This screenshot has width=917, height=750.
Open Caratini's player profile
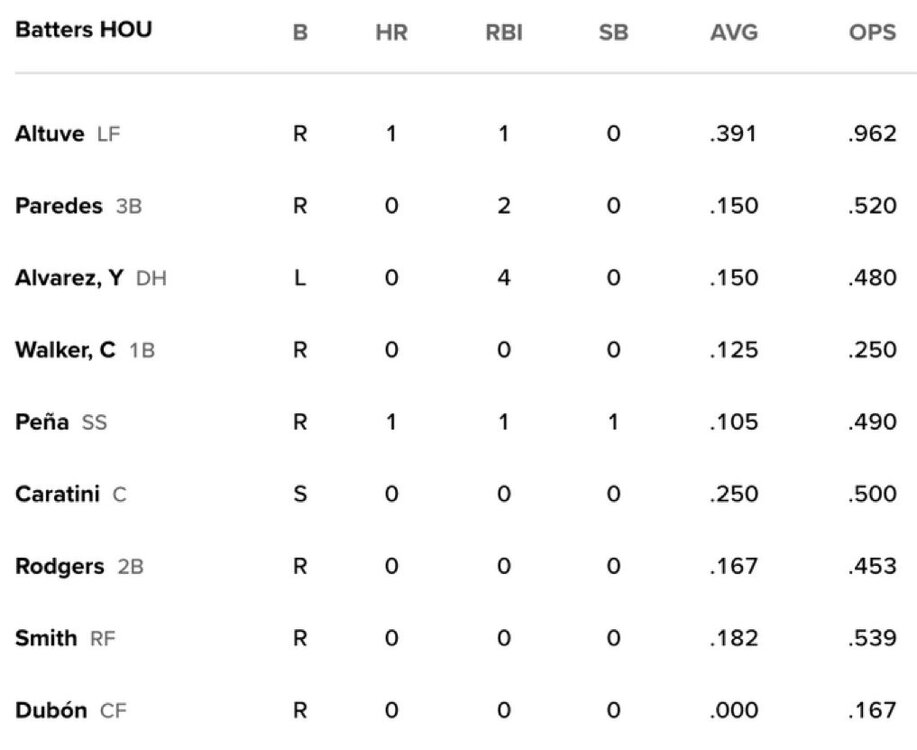coord(57,494)
